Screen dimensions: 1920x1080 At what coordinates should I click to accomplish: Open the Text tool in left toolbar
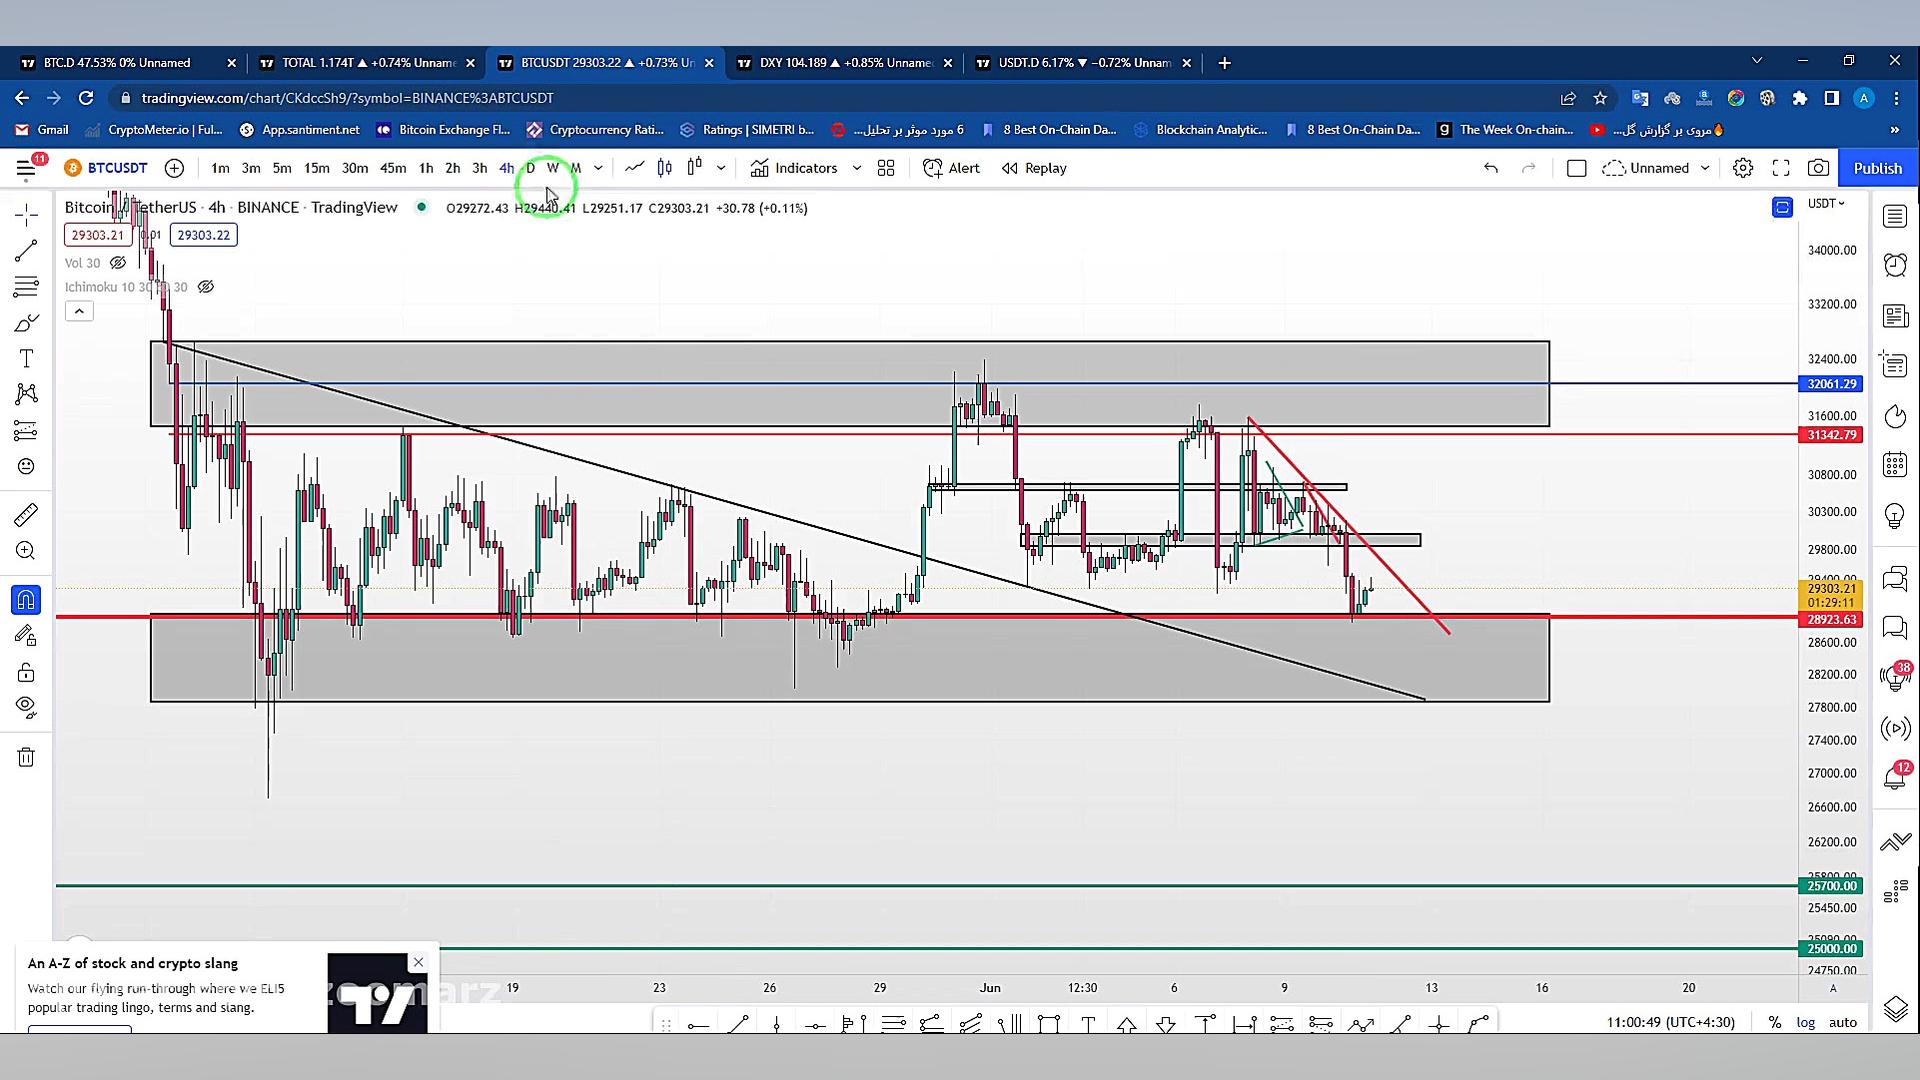click(x=26, y=358)
